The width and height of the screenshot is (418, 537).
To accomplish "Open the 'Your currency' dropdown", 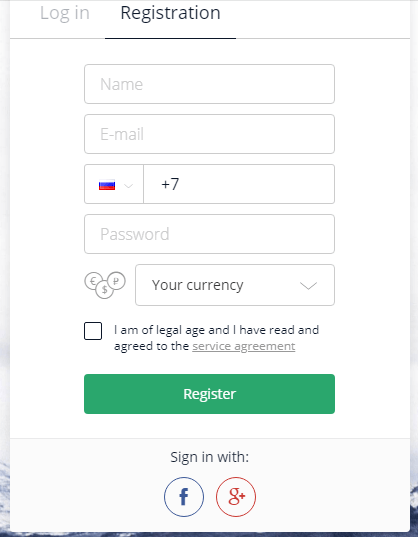I will coord(235,285).
